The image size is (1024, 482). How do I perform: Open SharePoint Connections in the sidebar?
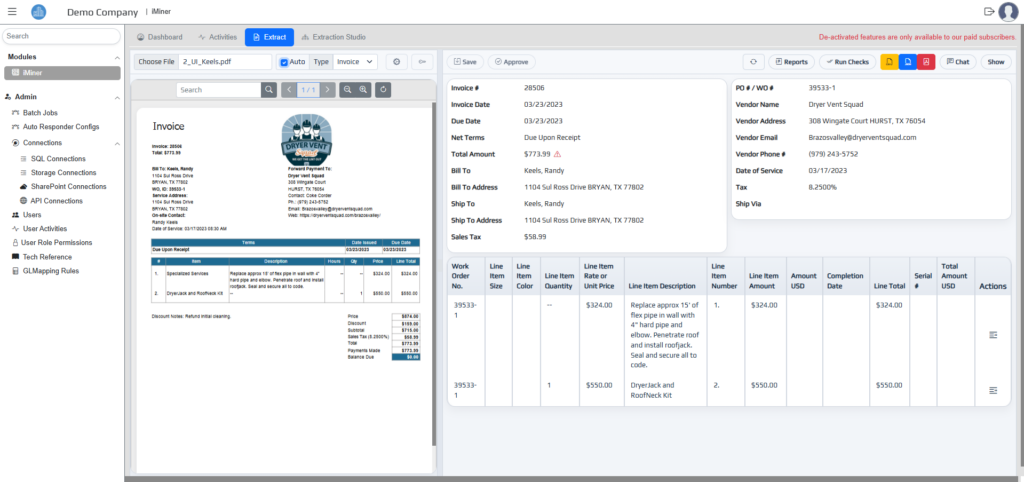tap(65, 187)
